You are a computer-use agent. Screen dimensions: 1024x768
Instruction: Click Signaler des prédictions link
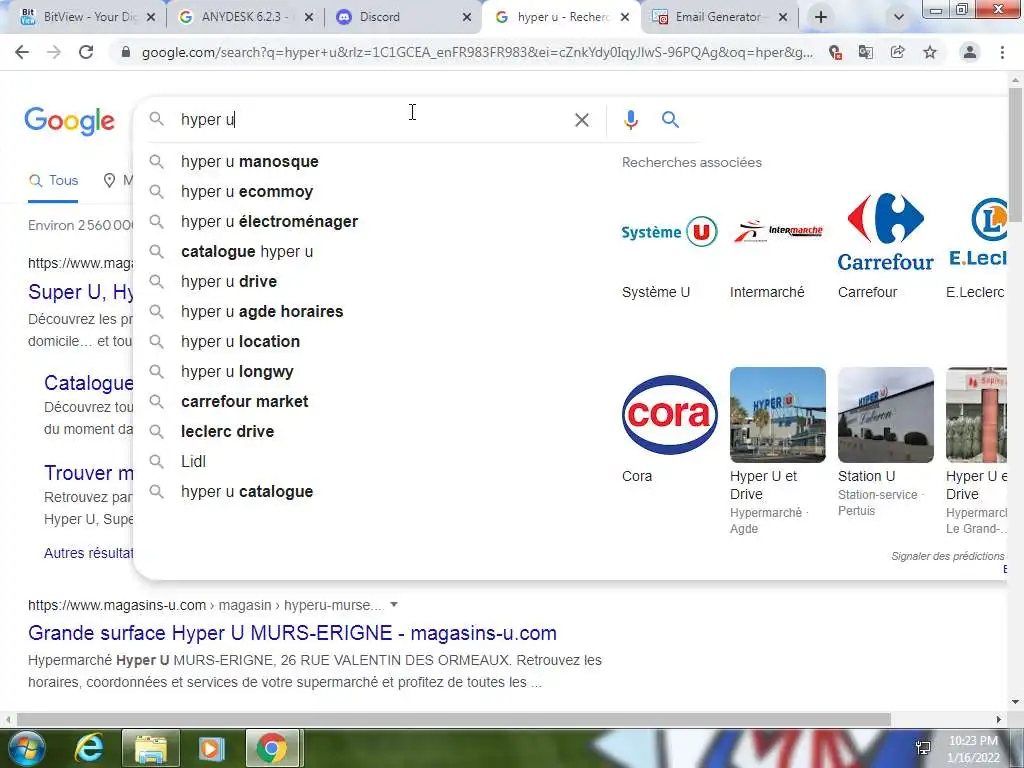coord(948,556)
